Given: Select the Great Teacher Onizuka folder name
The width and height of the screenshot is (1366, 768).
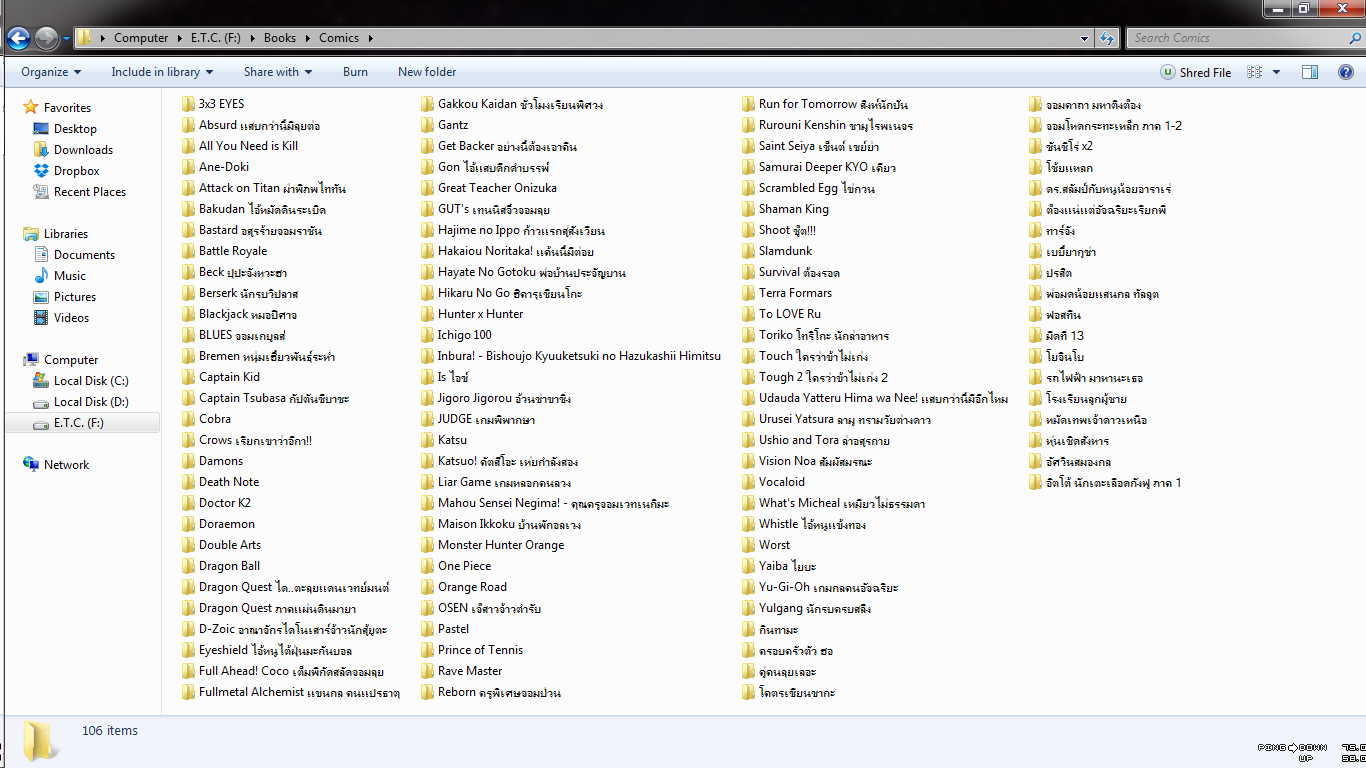Looking at the screenshot, I should pyautogui.click(x=497, y=188).
